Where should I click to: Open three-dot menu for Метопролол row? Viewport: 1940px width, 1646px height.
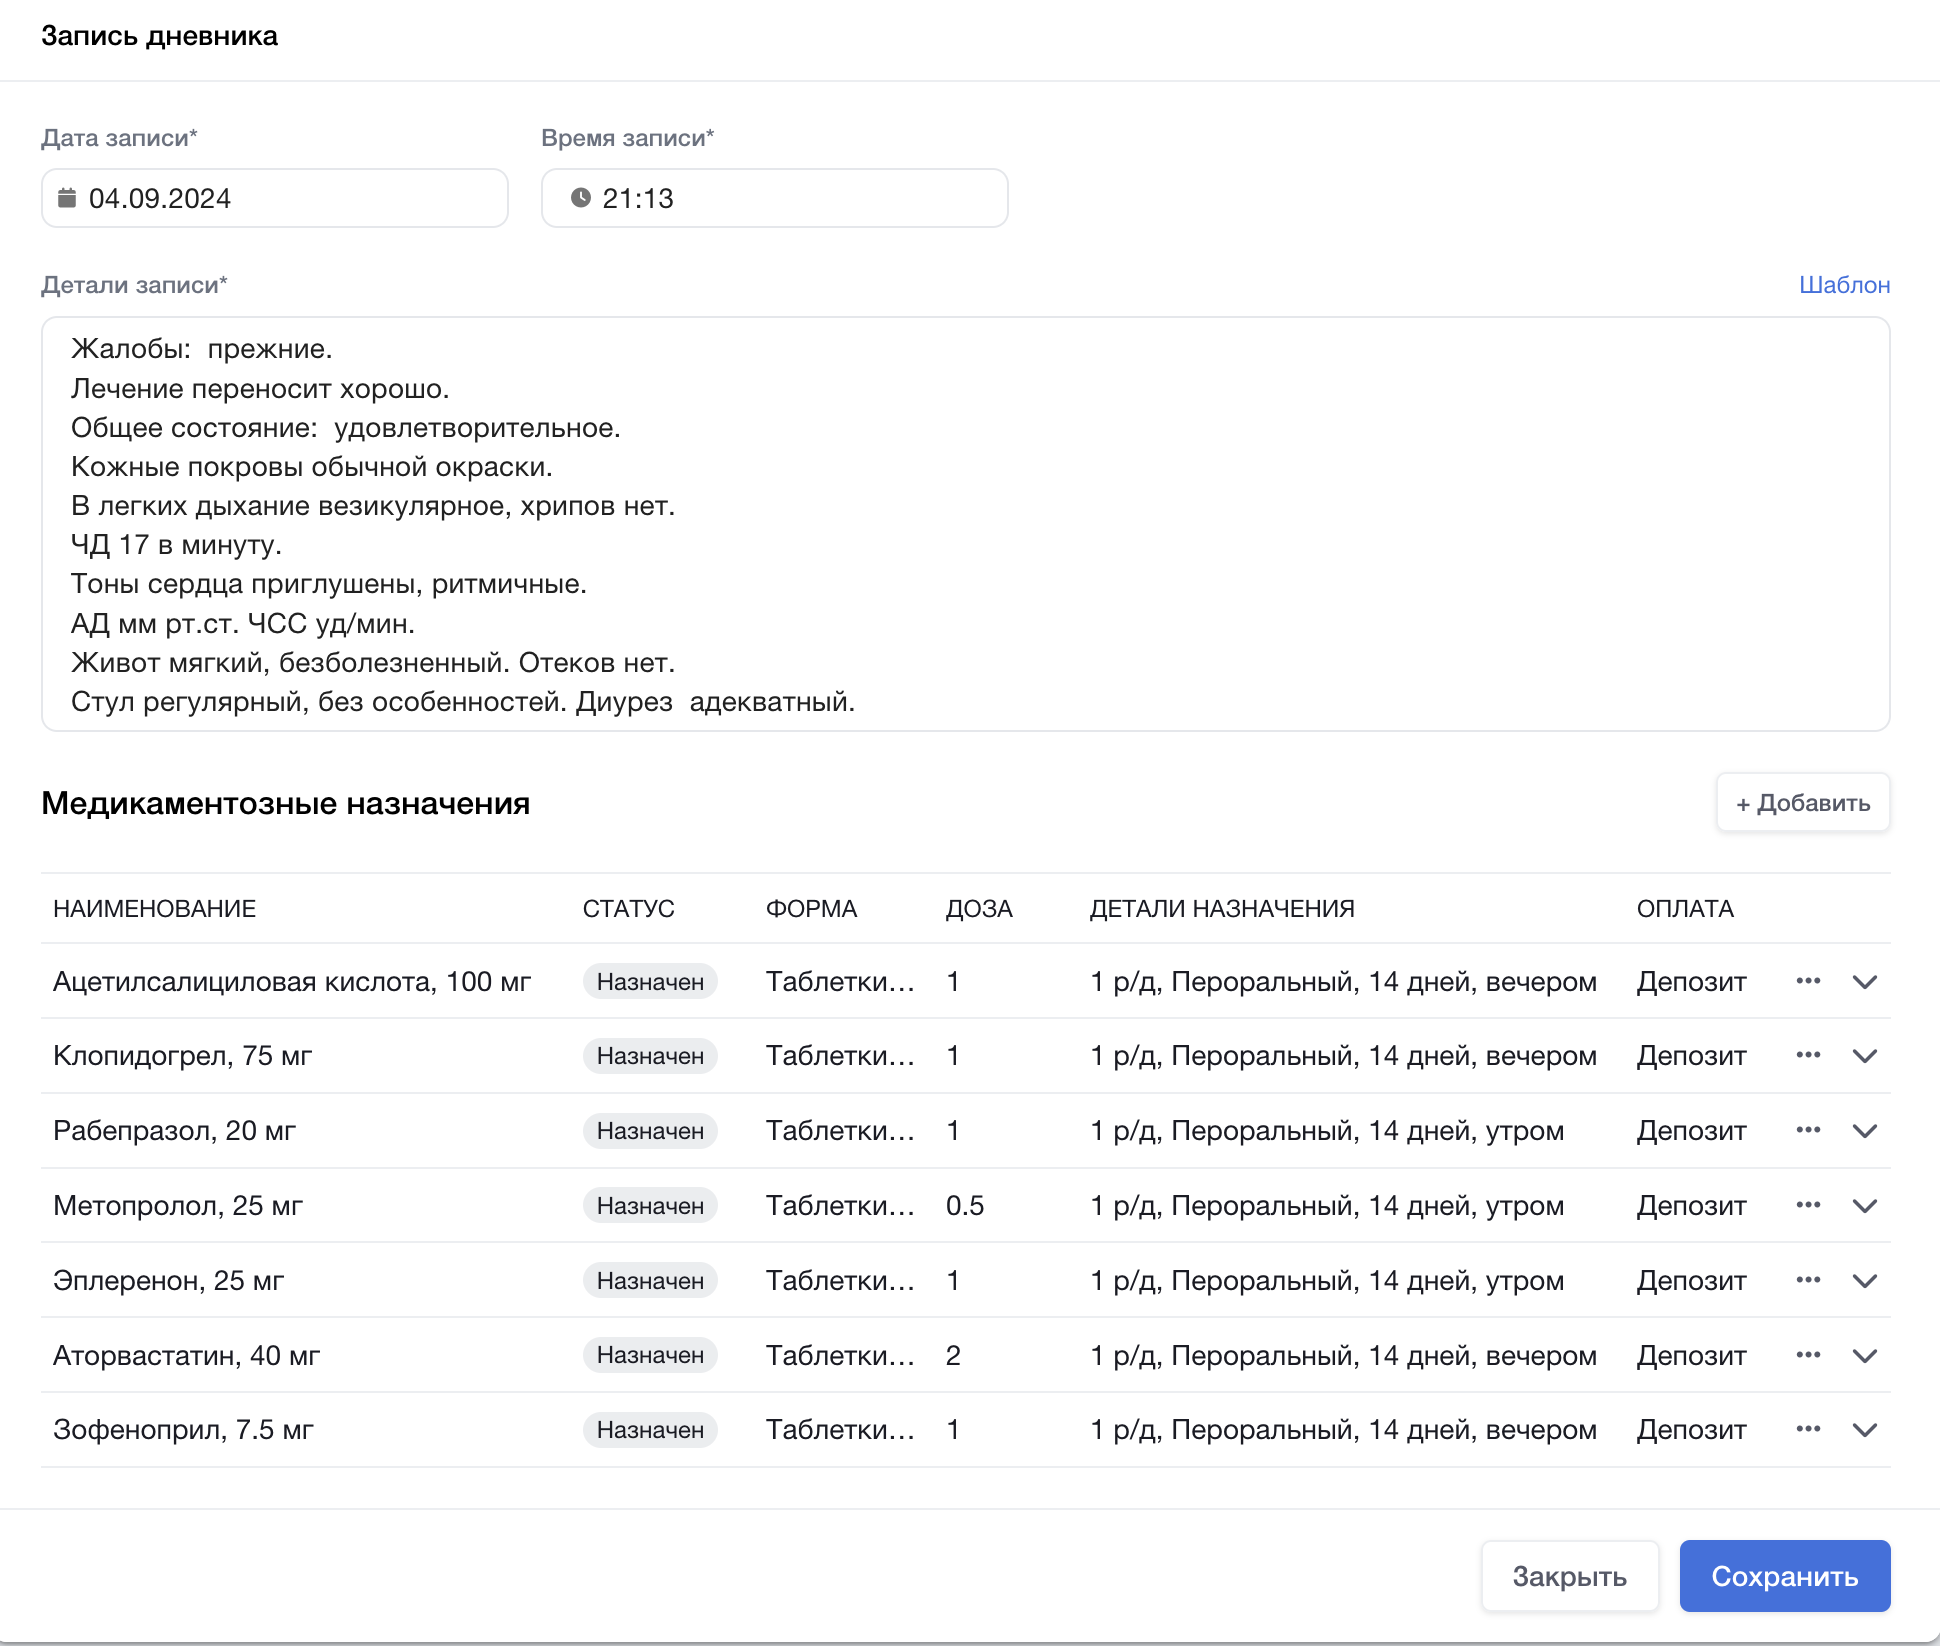pyautogui.click(x=1808, y=1205)
